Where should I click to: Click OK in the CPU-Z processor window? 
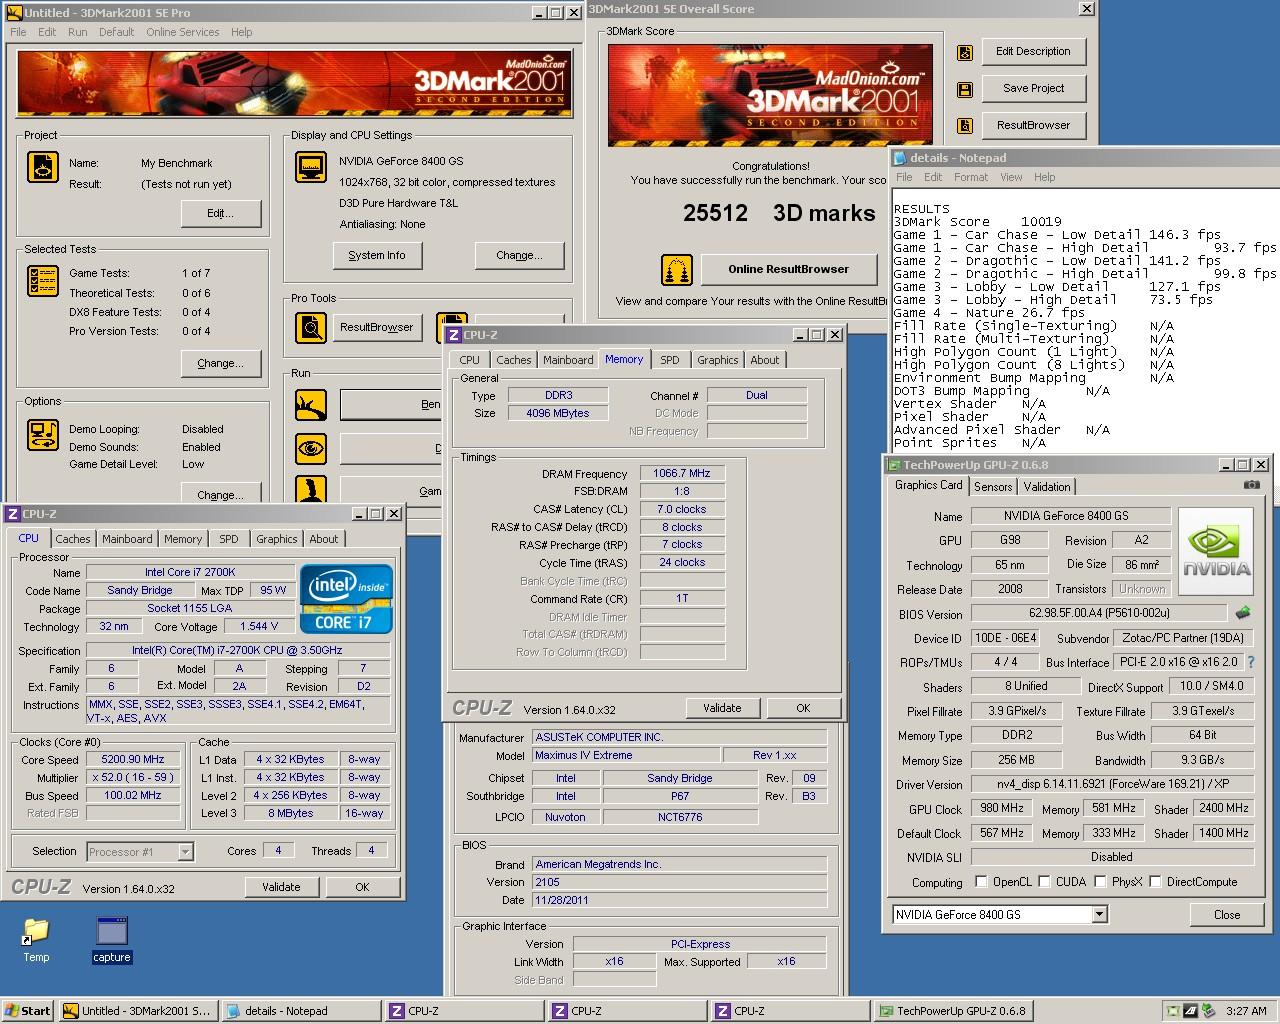362,887
